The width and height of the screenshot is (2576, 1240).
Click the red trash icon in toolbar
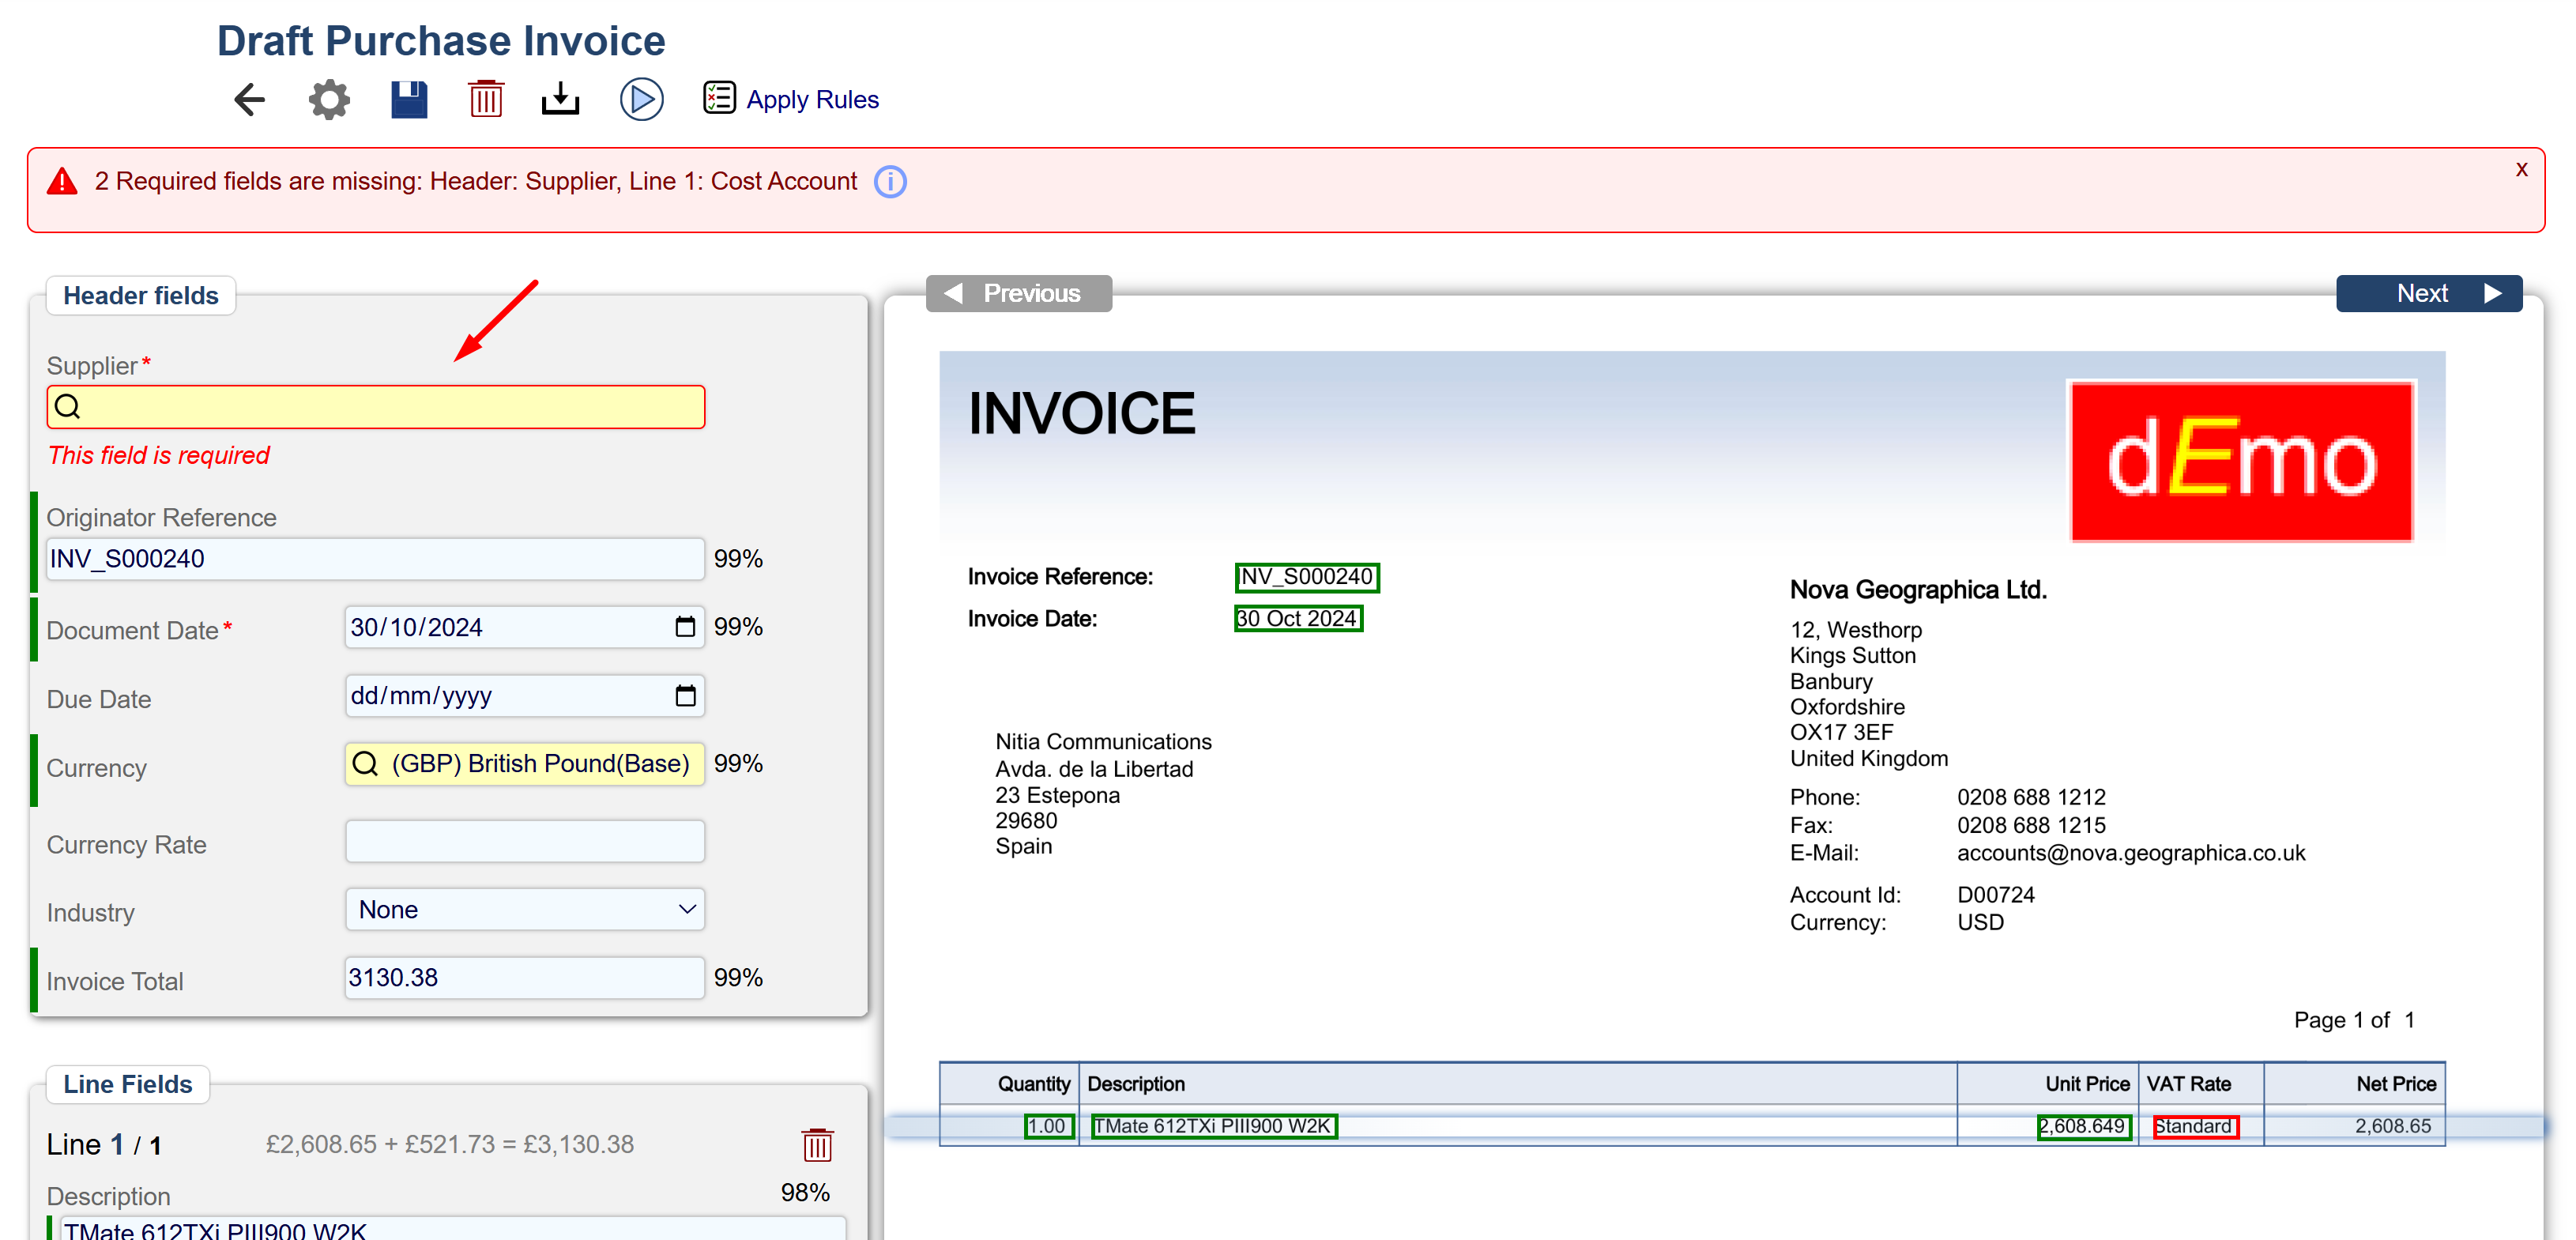coord(486,99)
